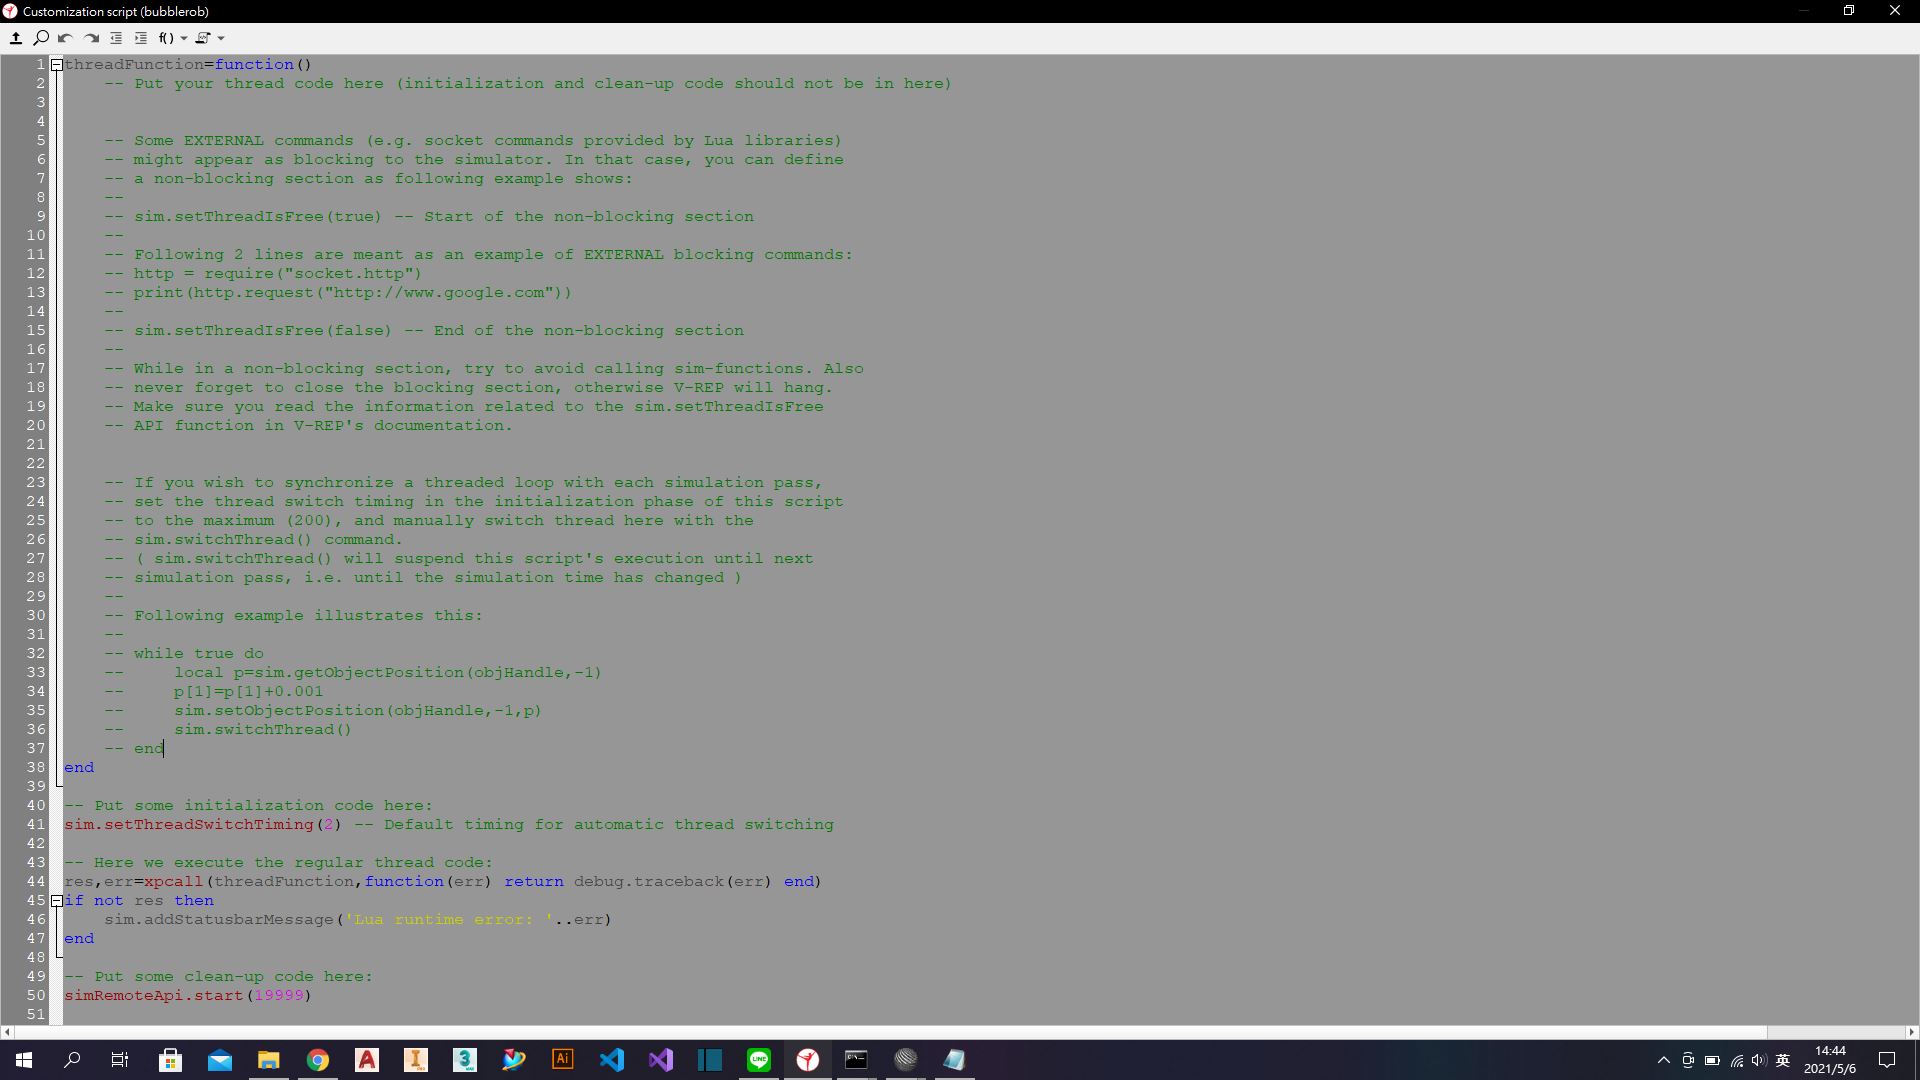Click 'simRemoteApi.start(19999)' on line 50
This screenshot has width=1920, height=1080.
(188, 995)
